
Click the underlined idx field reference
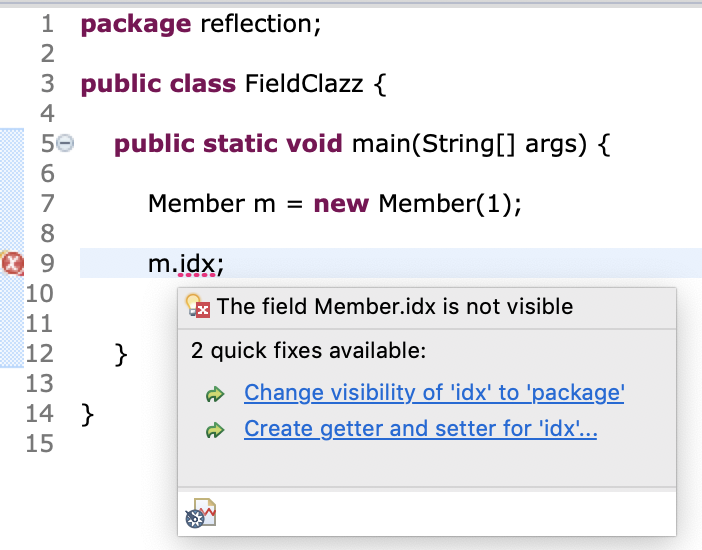pos(197,263)
